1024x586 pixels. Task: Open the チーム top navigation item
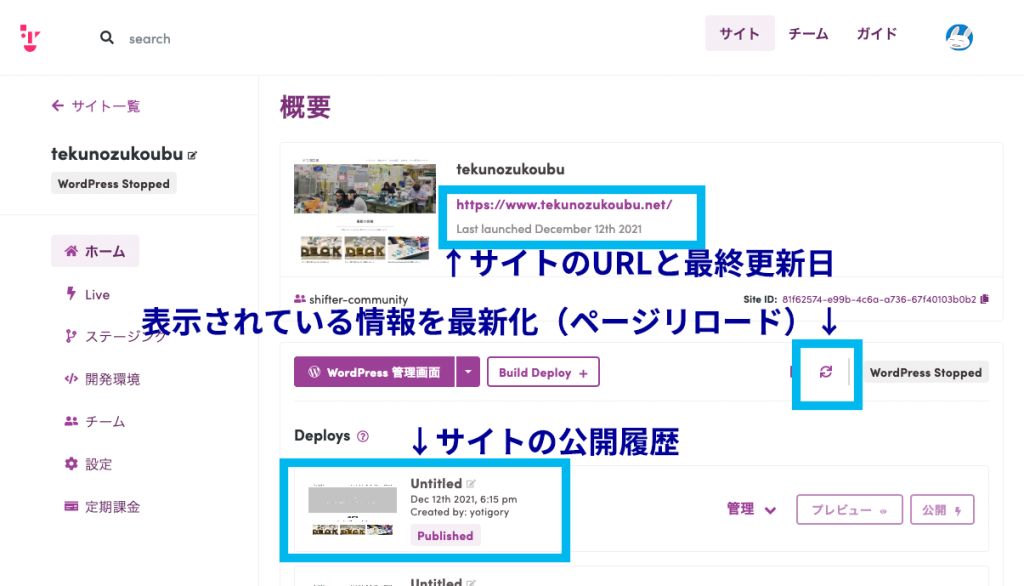pos(808,33)
